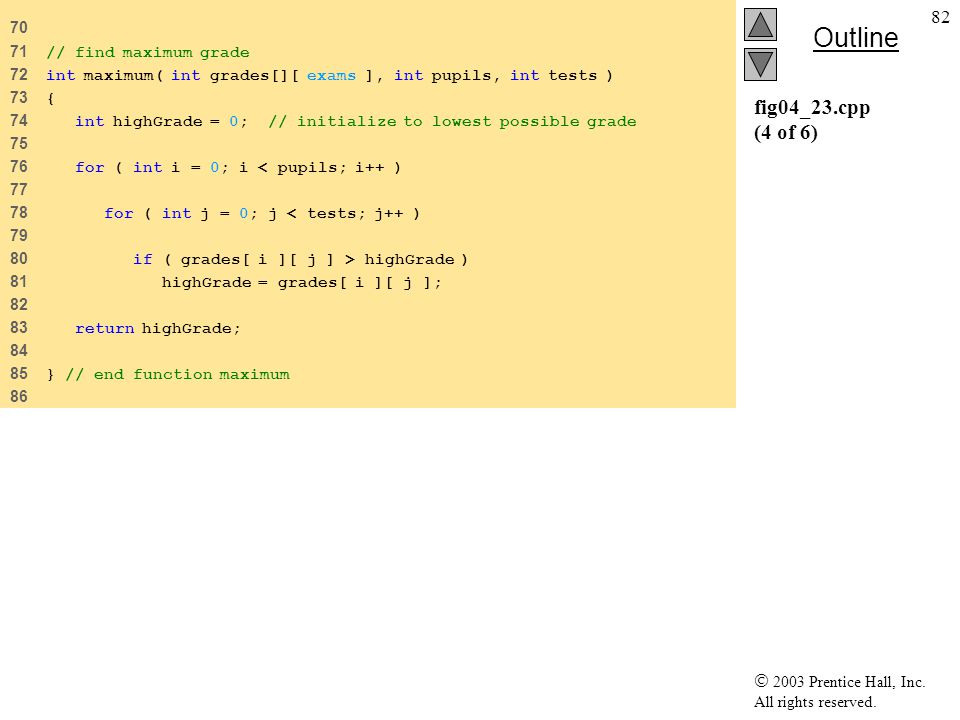
Task: Advance to next slide with the down arrow
Action: (x=760, y=64)
